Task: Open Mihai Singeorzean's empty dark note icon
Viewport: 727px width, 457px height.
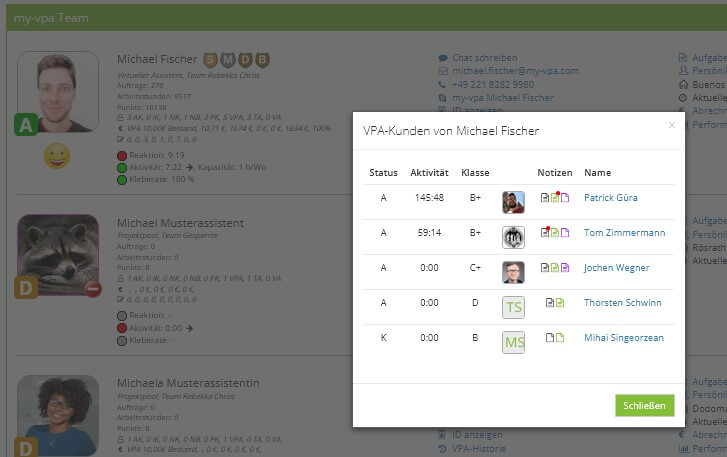Action: pos(550,337)
